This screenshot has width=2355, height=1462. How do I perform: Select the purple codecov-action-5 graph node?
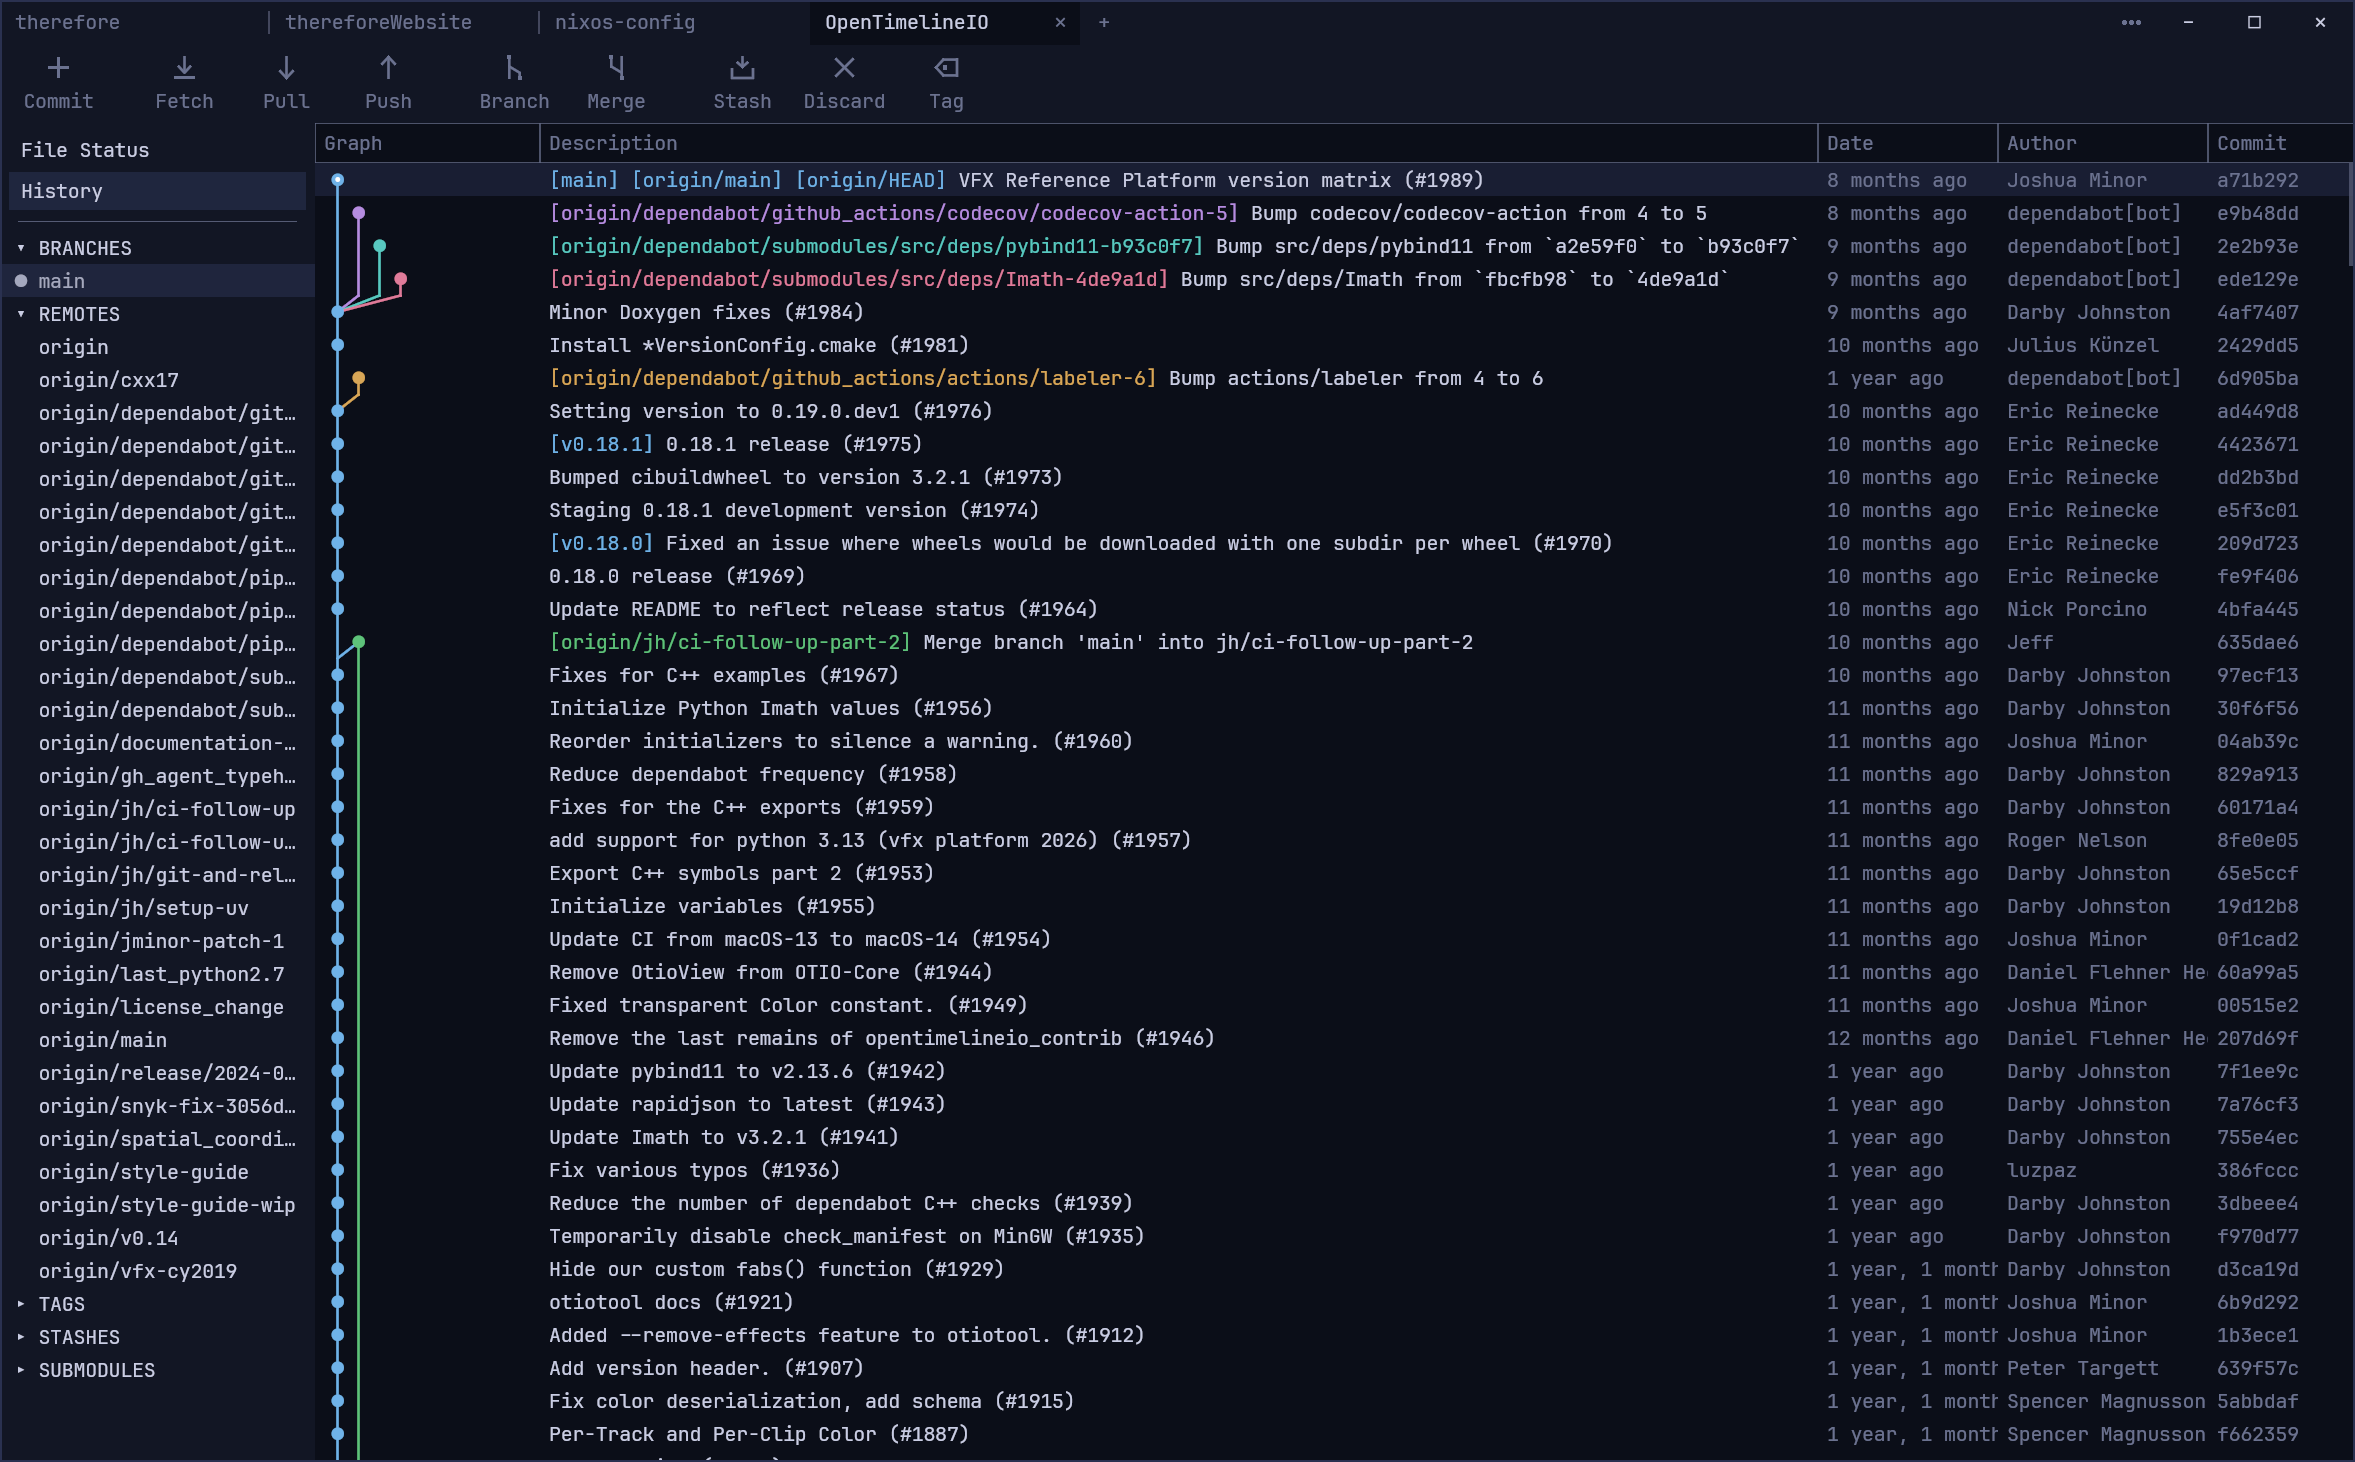(x=359, y=213)
